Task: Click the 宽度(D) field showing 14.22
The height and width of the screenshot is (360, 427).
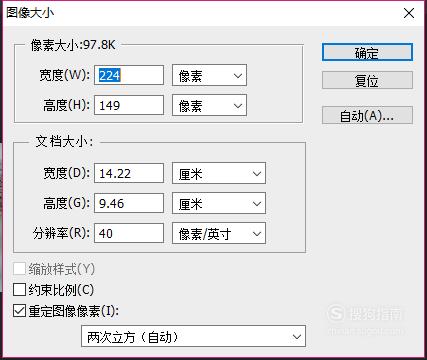Action: click(129, 173)
